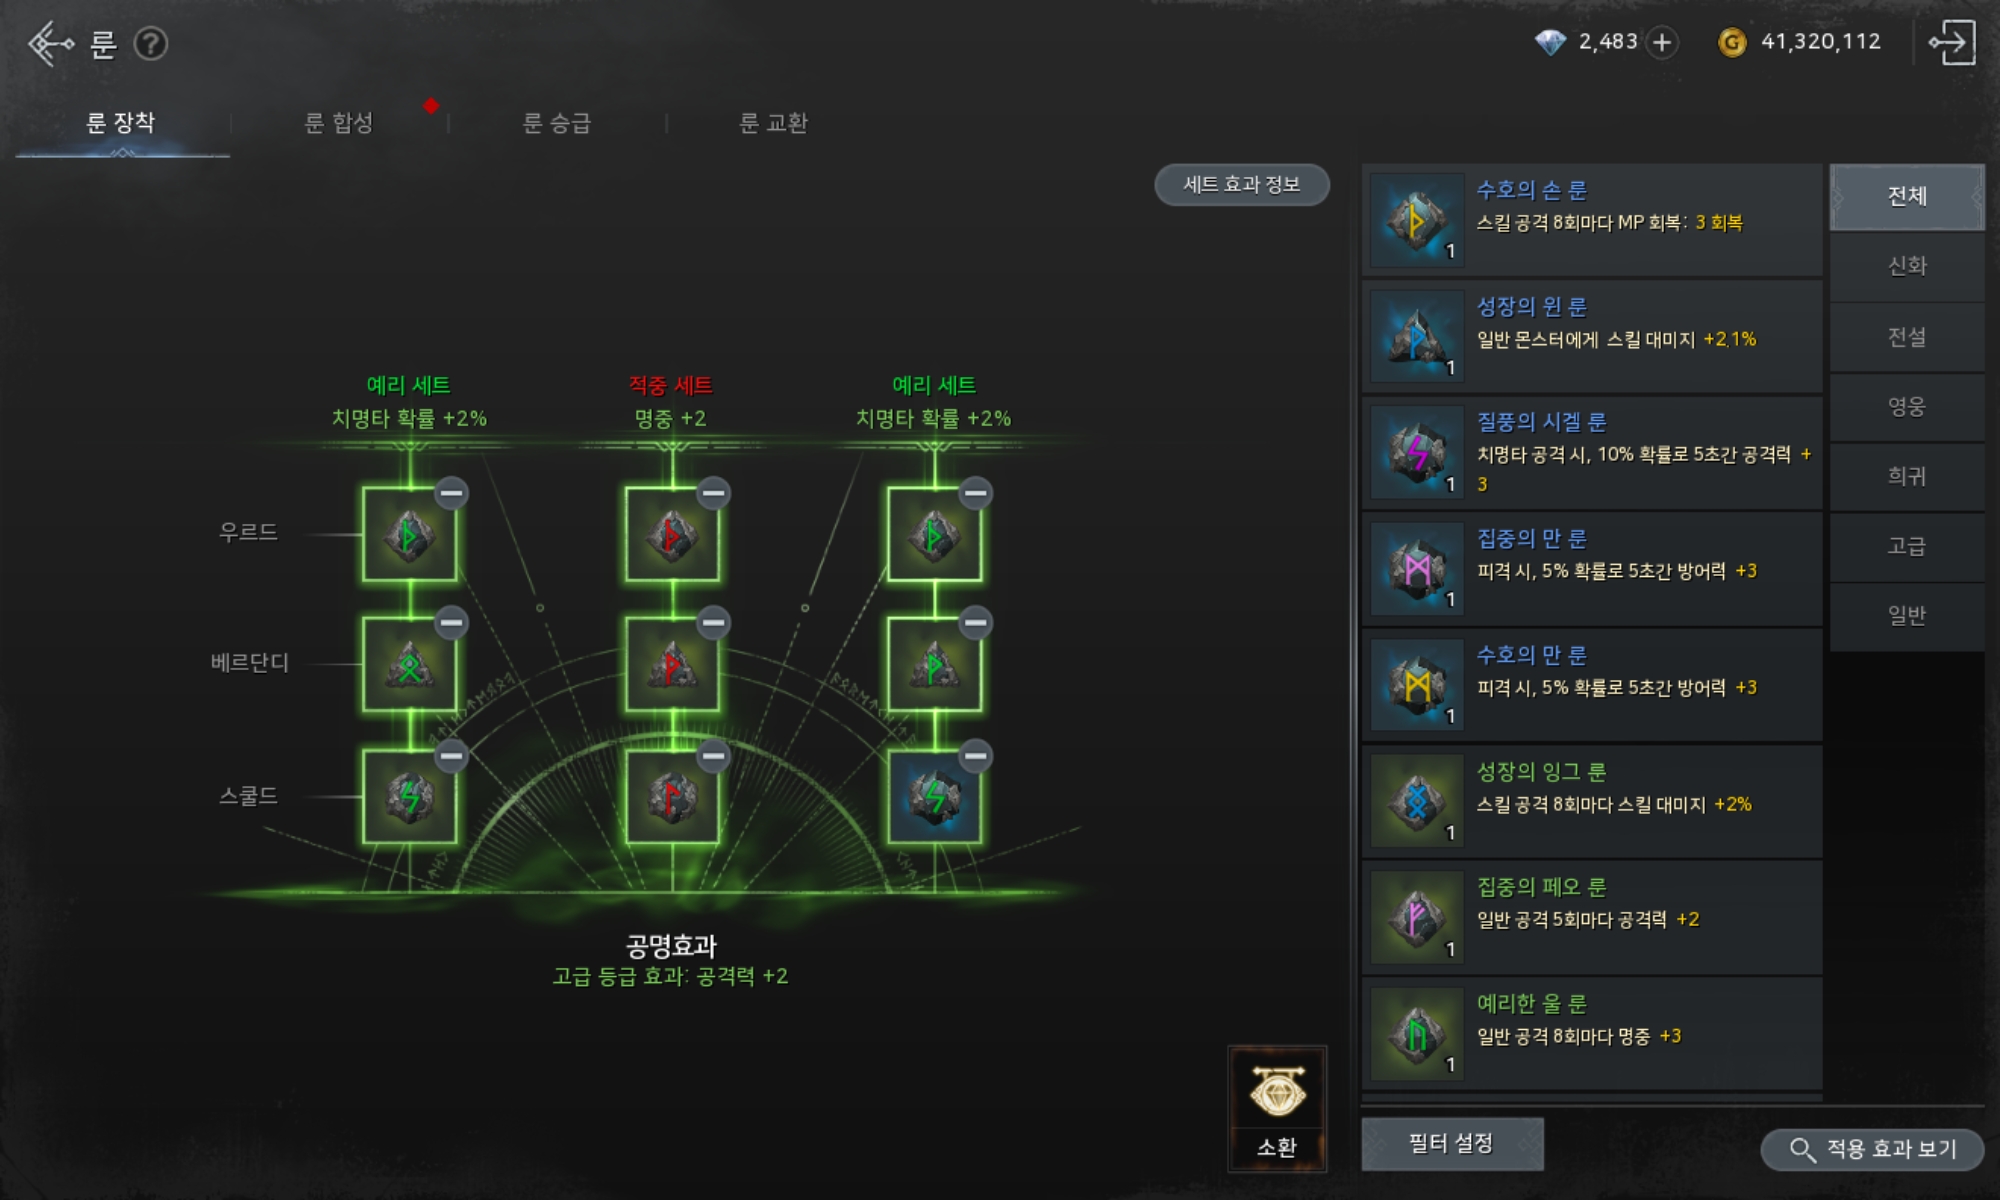Click the exit door icon at top right
The width and height of the screenshot is (2000, 1200).
[x=1952, y=43]
